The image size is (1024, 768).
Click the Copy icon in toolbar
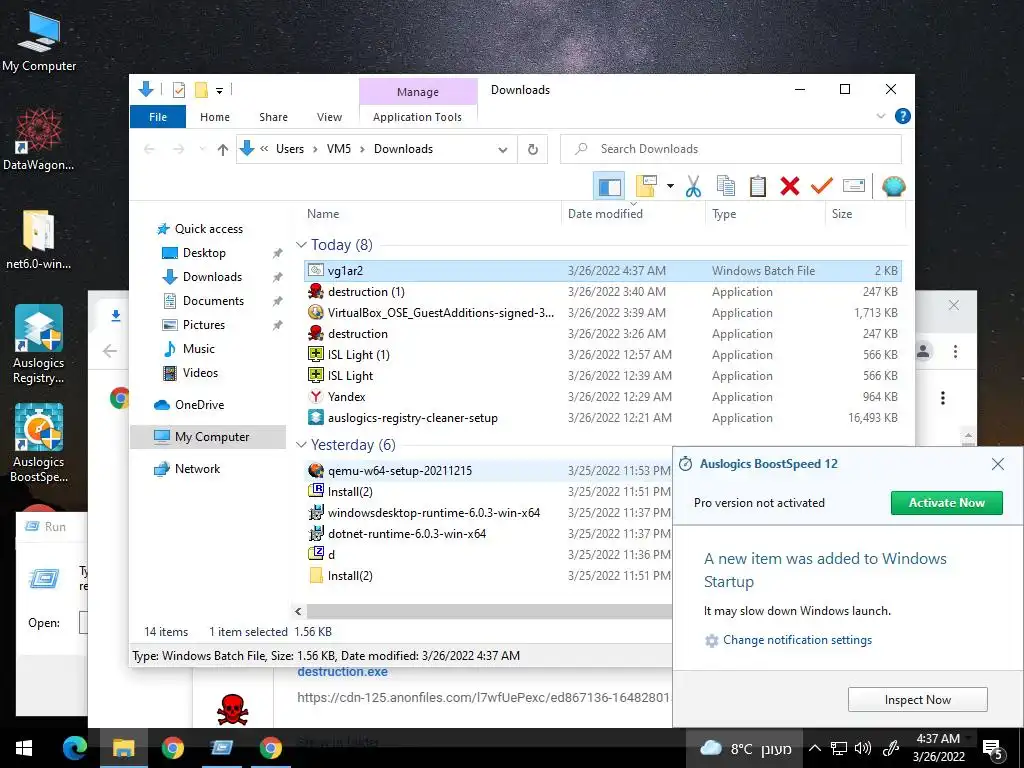tap(726, 187)
